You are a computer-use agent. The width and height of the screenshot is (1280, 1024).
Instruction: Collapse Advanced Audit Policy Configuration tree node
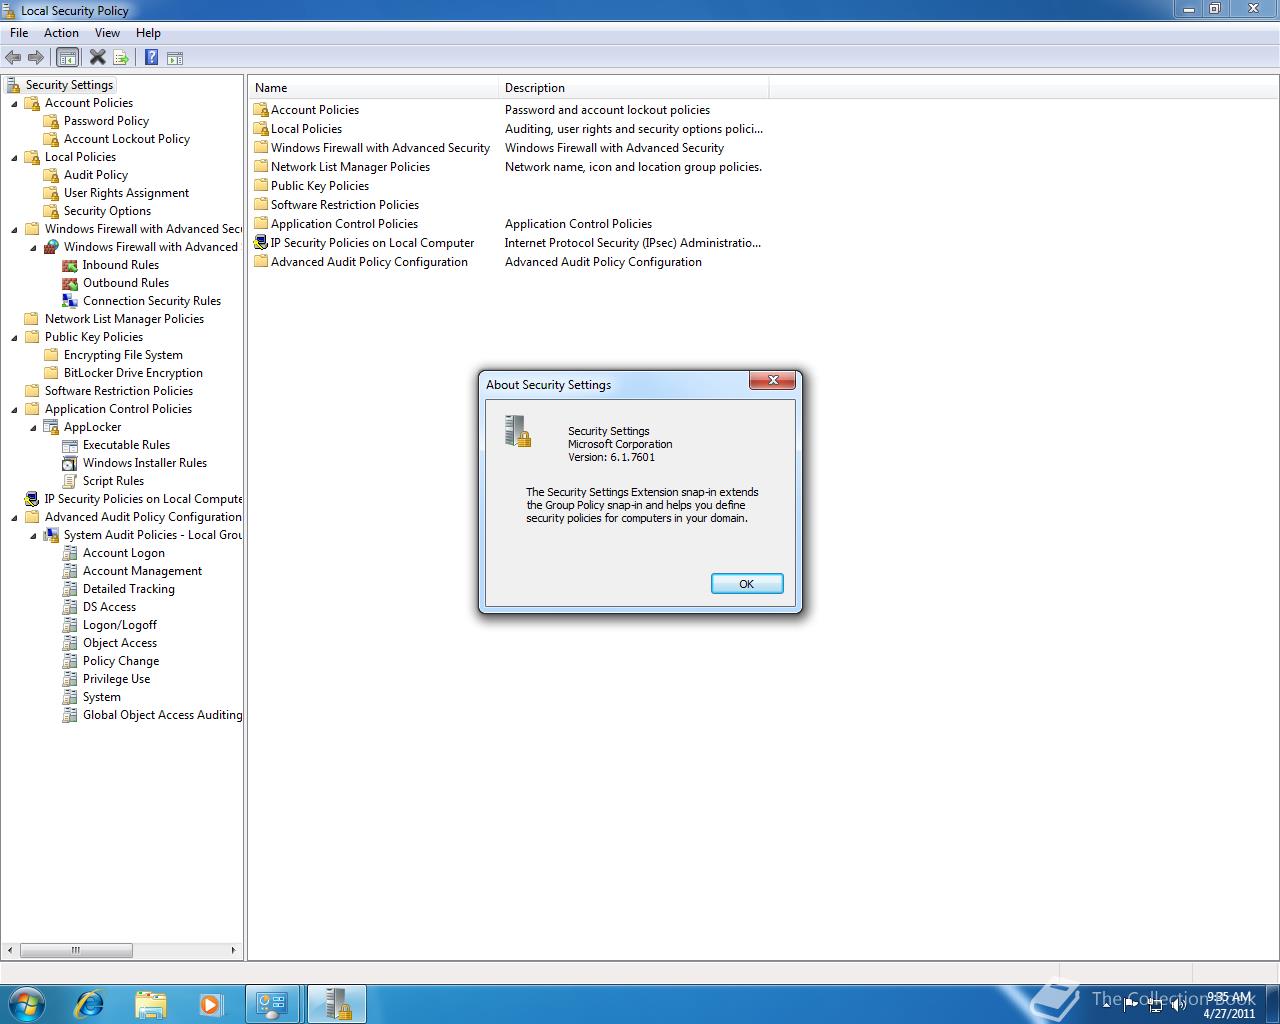14,518
